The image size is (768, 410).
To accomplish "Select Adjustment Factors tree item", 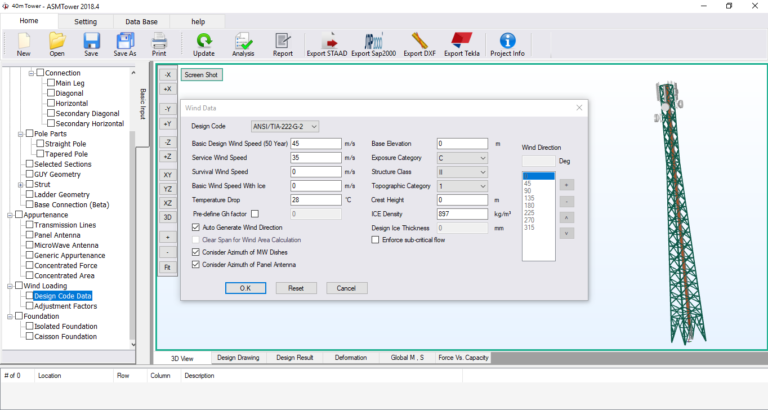I will (66, 306).
